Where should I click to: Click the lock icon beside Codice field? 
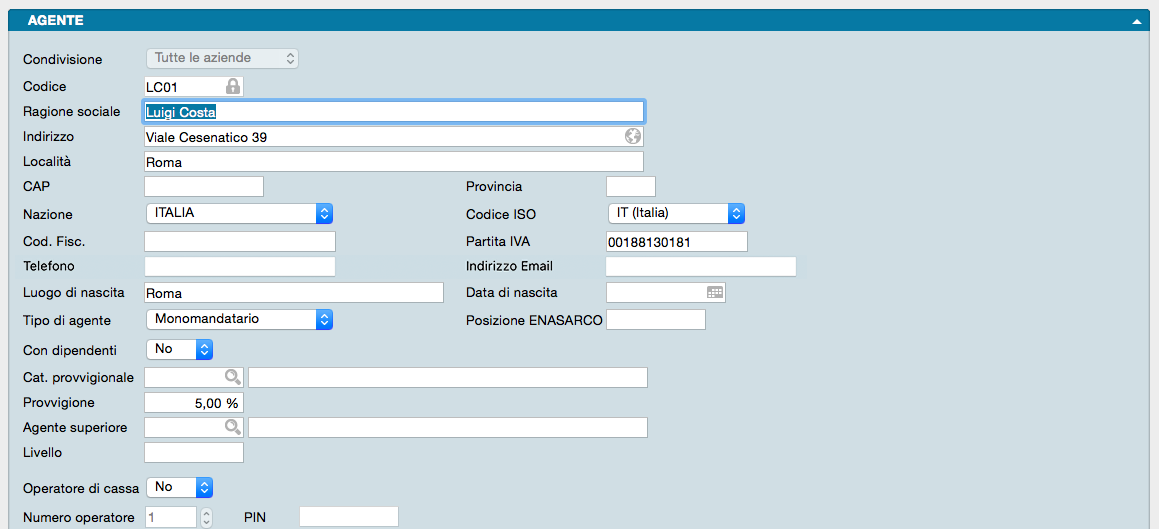[233, 87]
